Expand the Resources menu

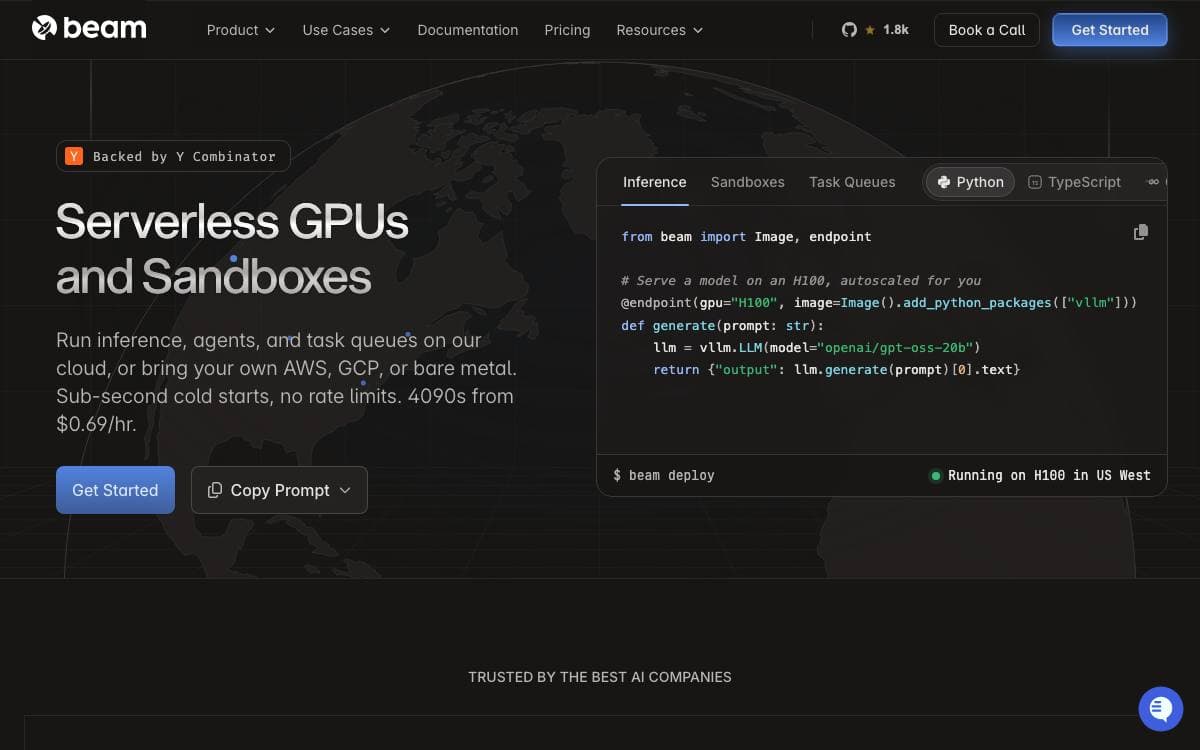[660, 30]
